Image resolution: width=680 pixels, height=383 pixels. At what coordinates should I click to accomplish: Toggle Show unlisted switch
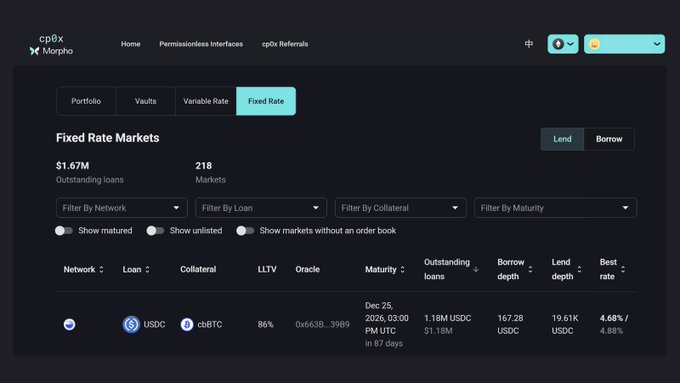tap(155, 231)
